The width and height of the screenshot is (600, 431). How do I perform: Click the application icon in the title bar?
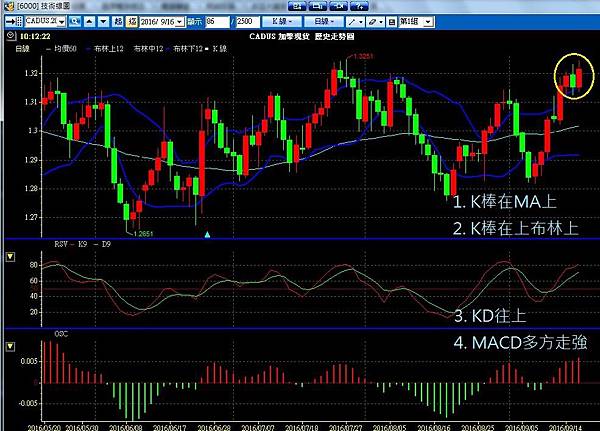pos(8,6)
